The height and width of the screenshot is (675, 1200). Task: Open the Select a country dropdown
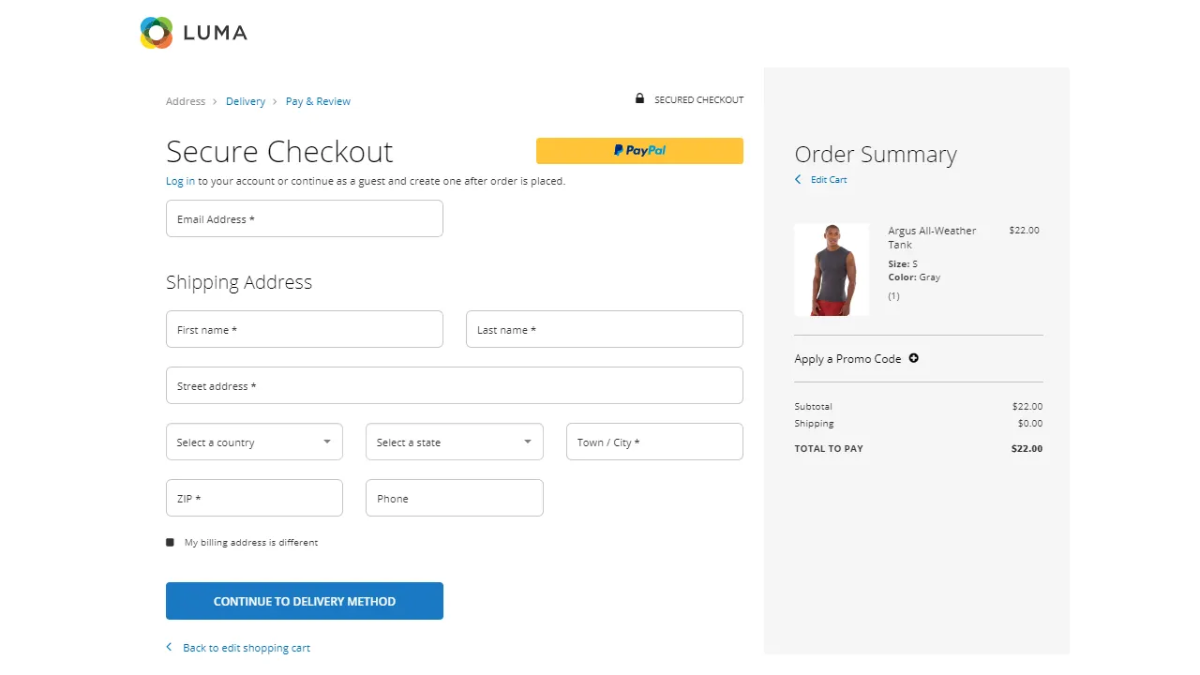tap(254, 442)
